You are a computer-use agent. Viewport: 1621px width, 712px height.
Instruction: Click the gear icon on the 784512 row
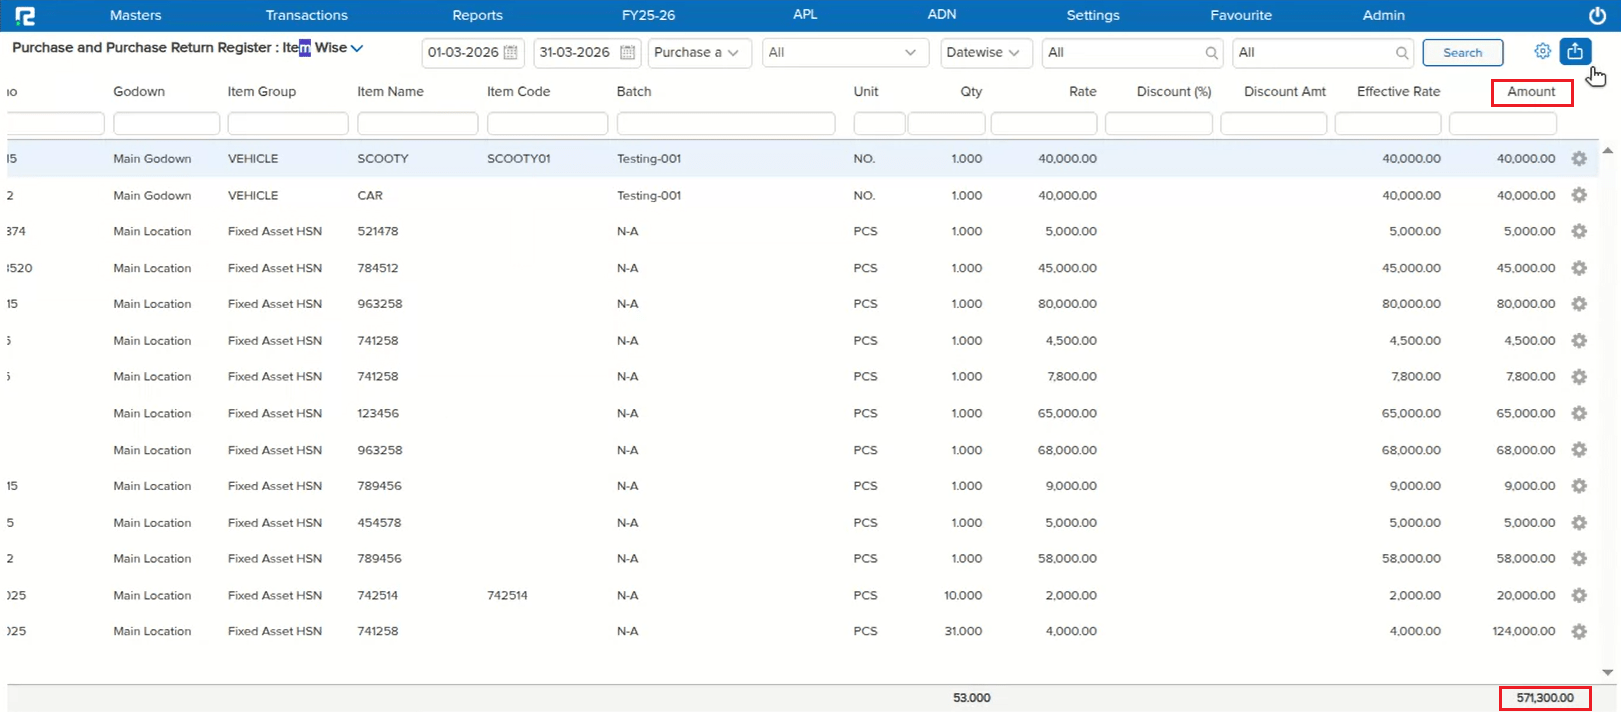(x=1579, y=268)
